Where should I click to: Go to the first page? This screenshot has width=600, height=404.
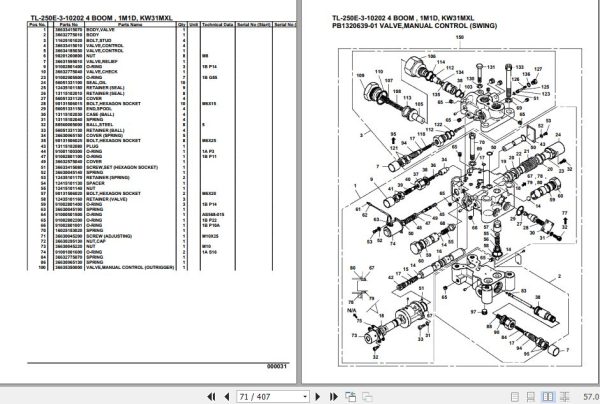point(211,397)
